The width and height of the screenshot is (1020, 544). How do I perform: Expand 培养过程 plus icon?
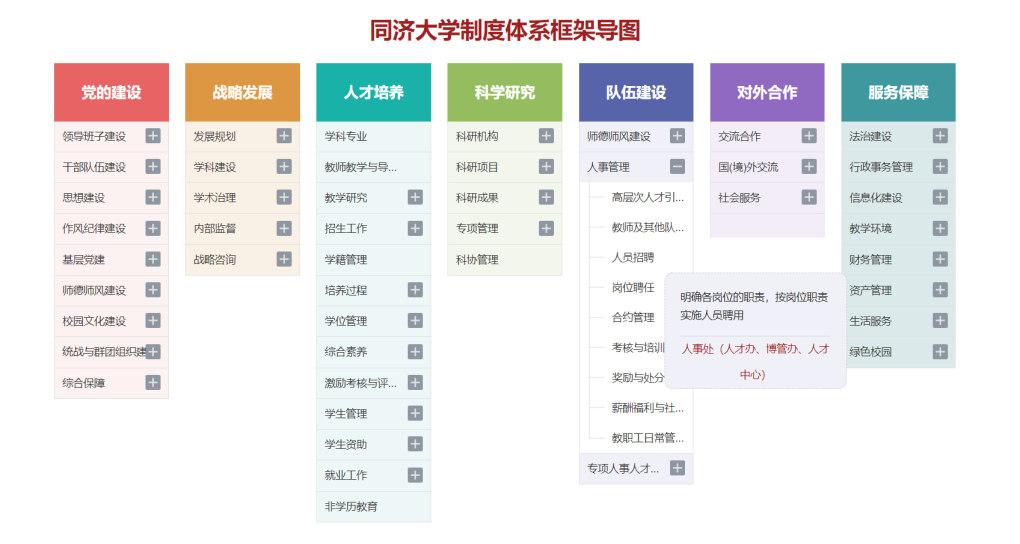pyautogui.click(x=415, y=290)
